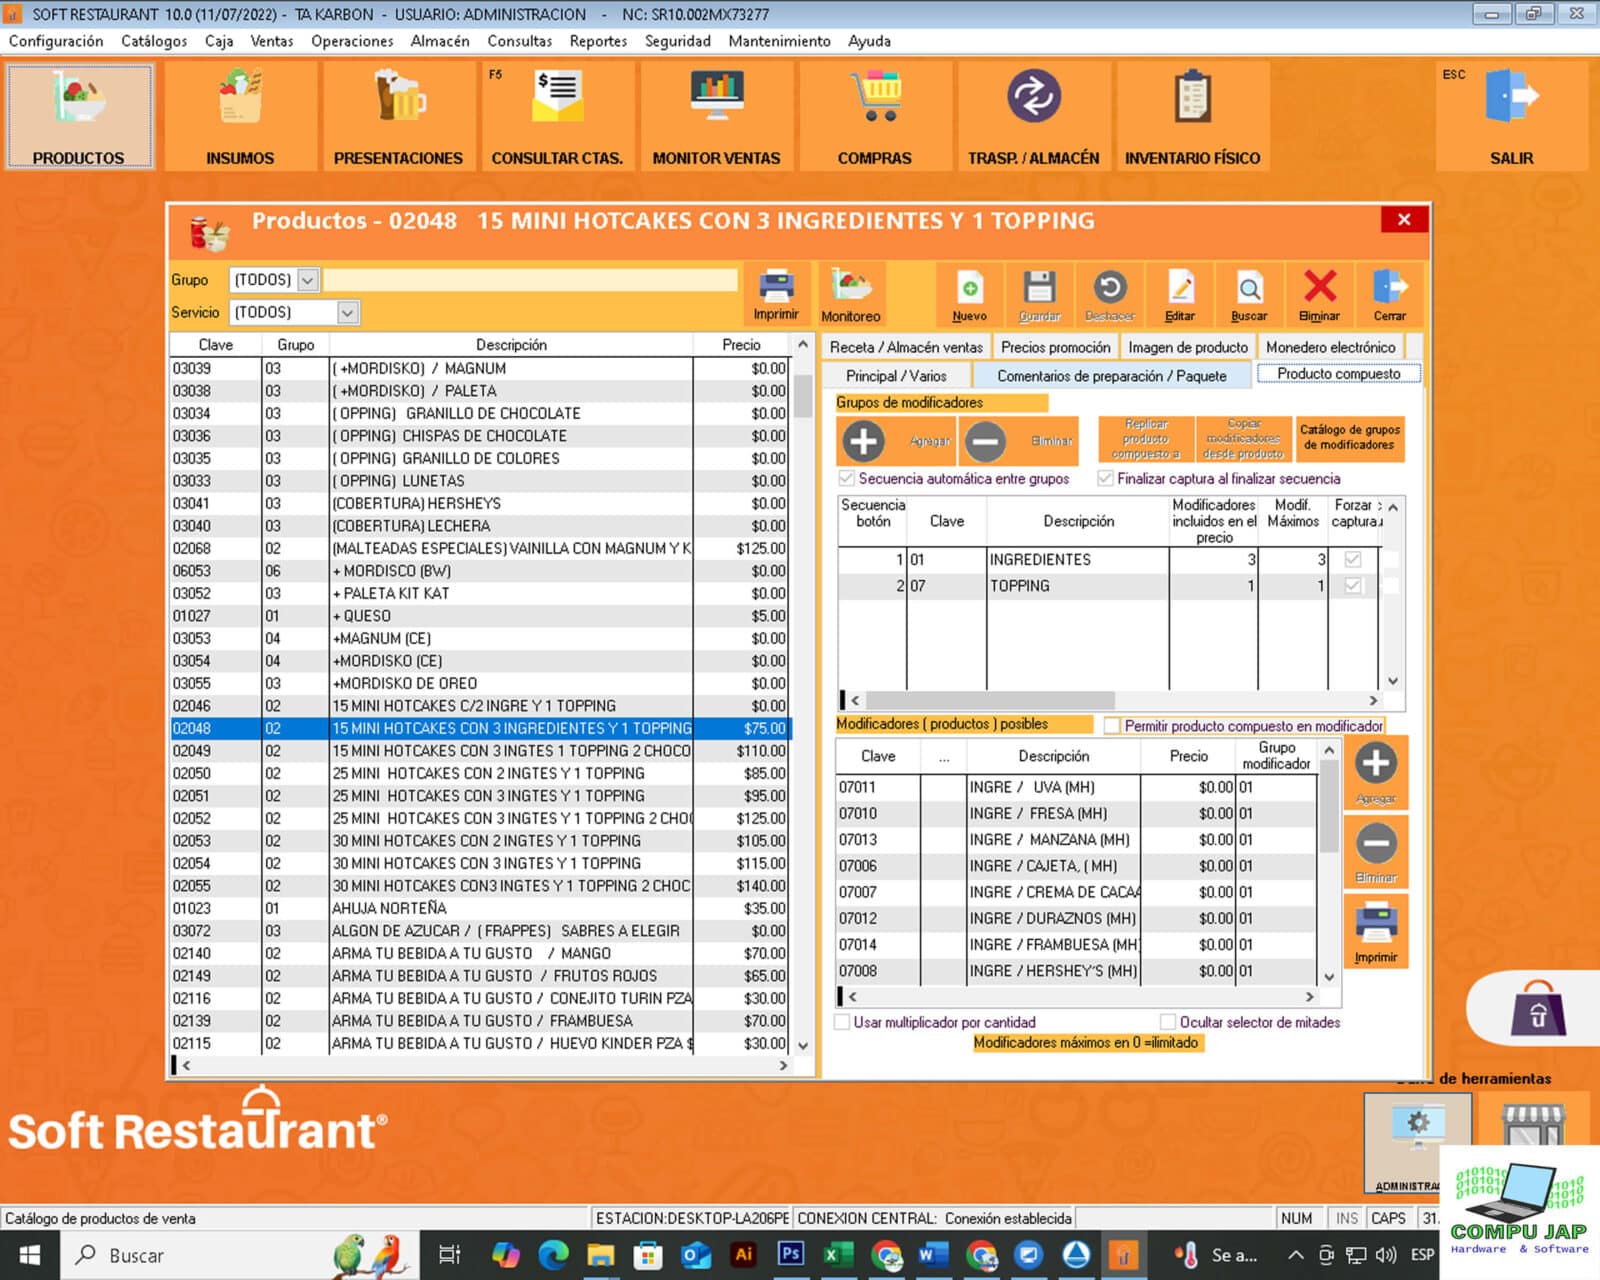Click the Deshacer undo icon
1600x1280 pixels.
coord(1110,294)
